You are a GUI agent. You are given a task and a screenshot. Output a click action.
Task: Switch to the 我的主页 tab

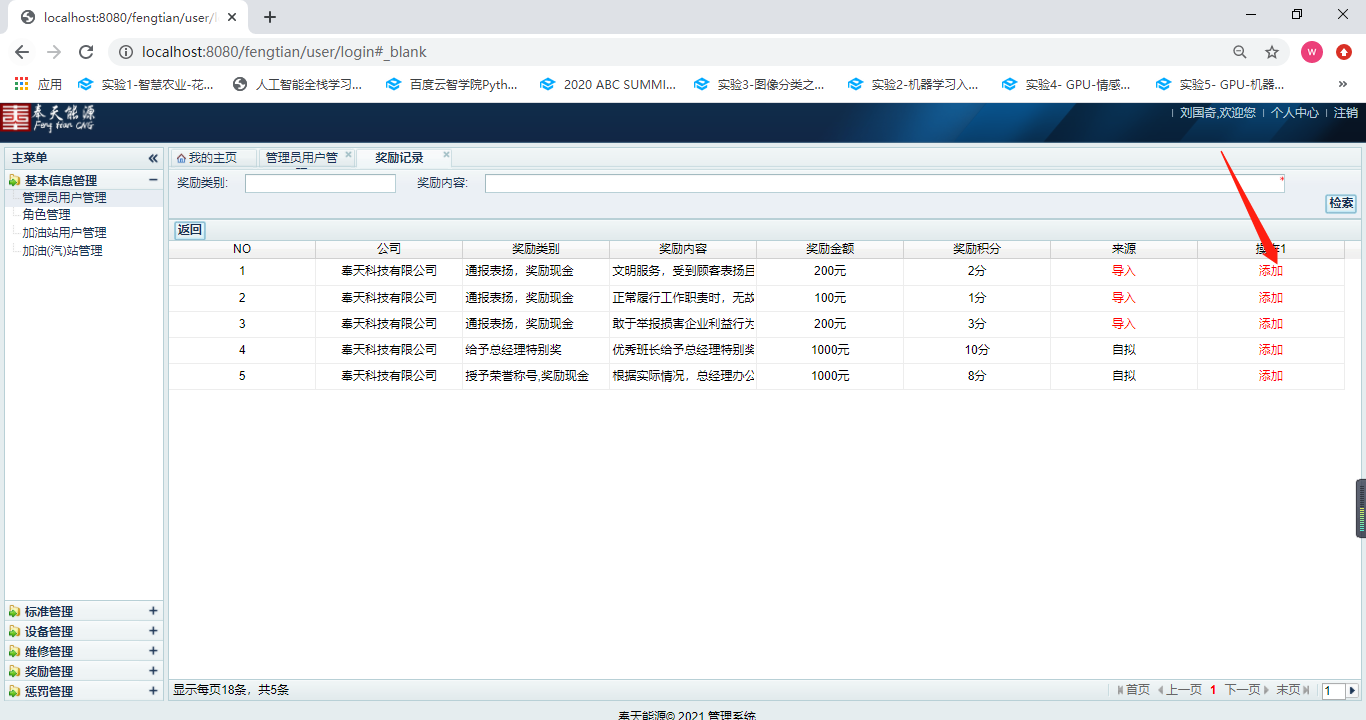[207, 158]
